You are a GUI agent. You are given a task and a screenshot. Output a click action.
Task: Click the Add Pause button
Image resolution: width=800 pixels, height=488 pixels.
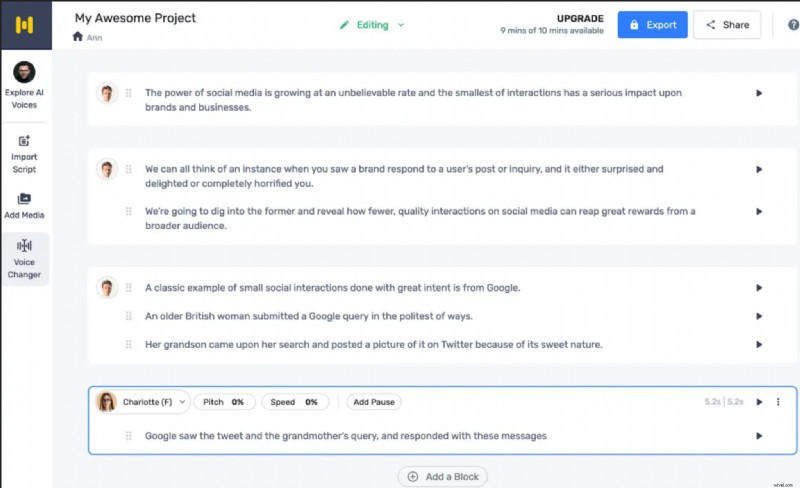tap(374, 402)
